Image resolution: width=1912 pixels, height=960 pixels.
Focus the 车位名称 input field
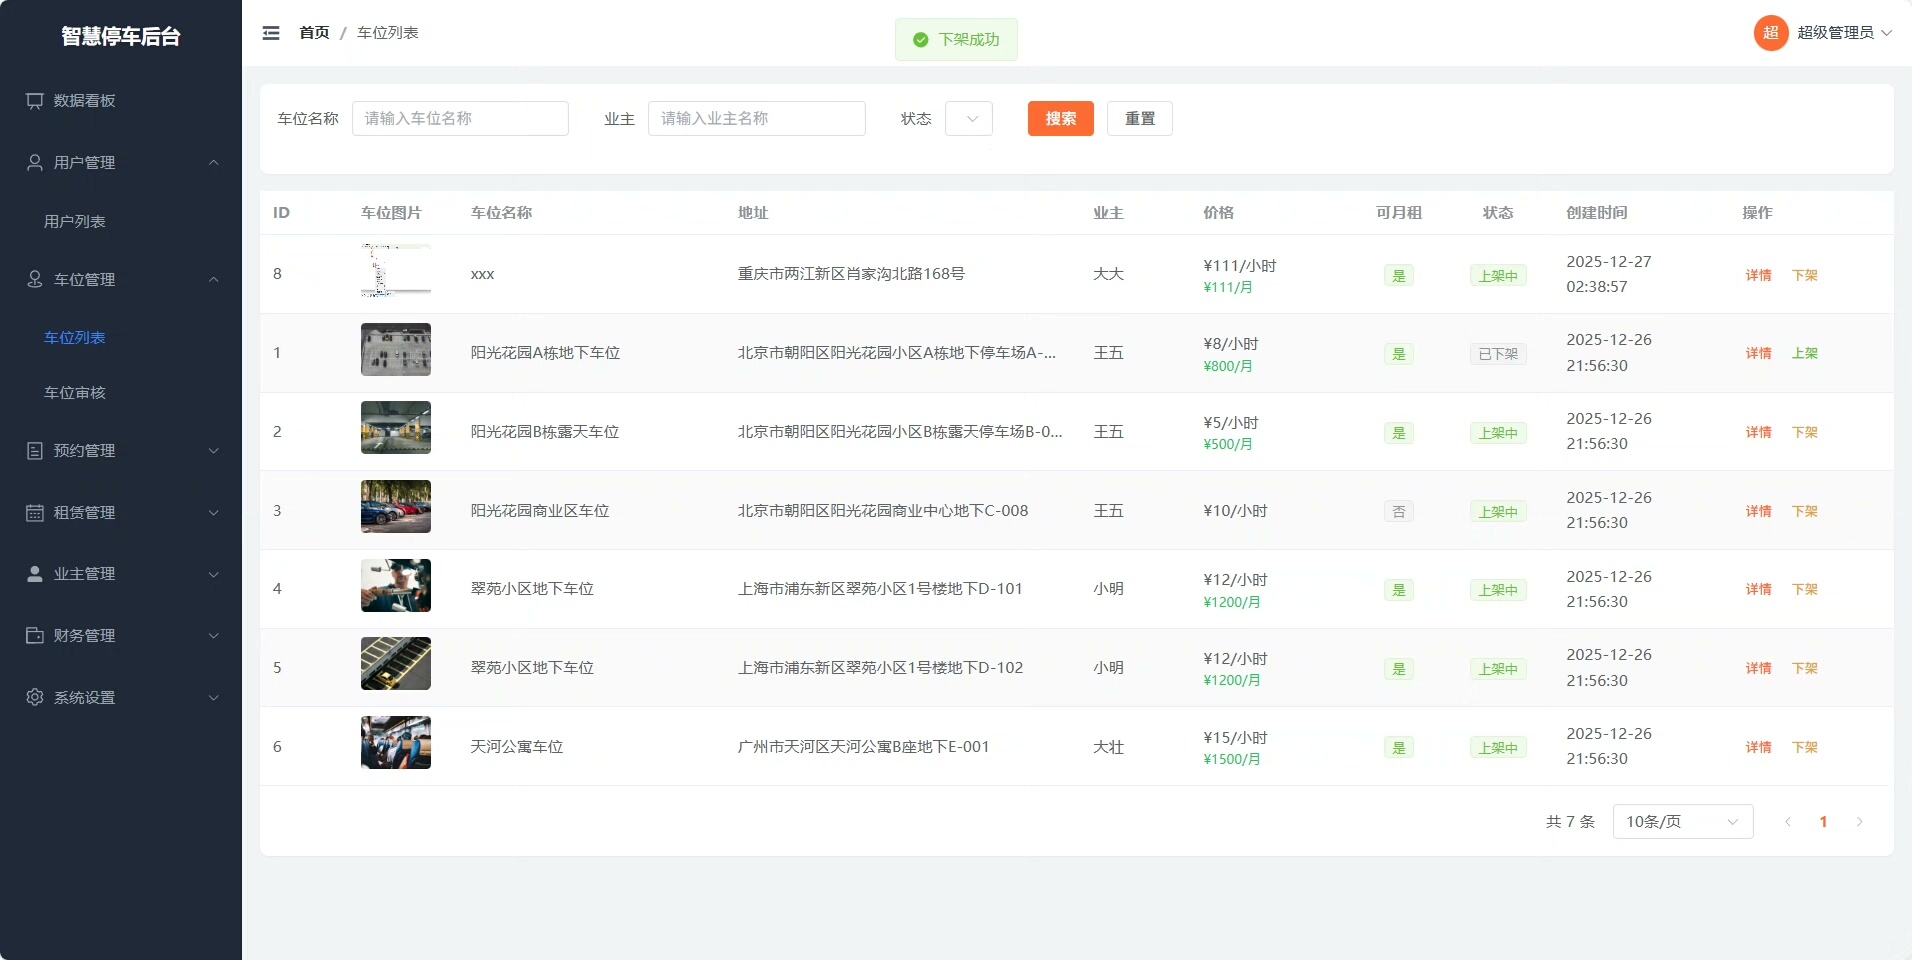pos(460,119)
